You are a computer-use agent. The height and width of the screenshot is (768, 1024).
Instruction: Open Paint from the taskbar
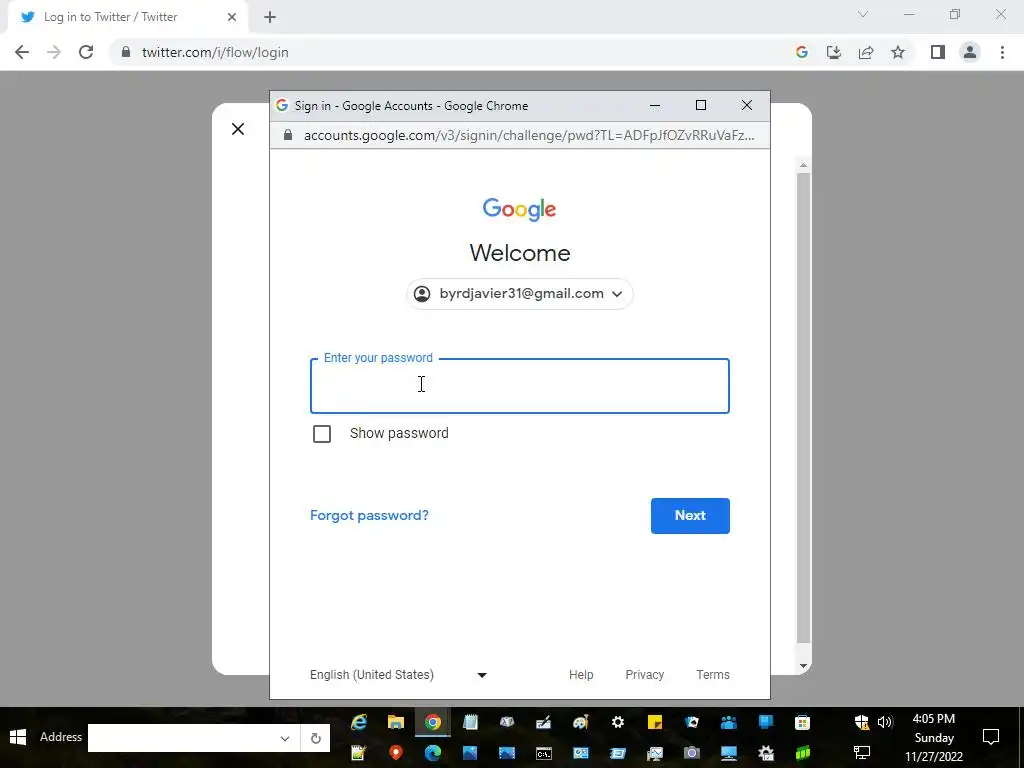(581, 722)
